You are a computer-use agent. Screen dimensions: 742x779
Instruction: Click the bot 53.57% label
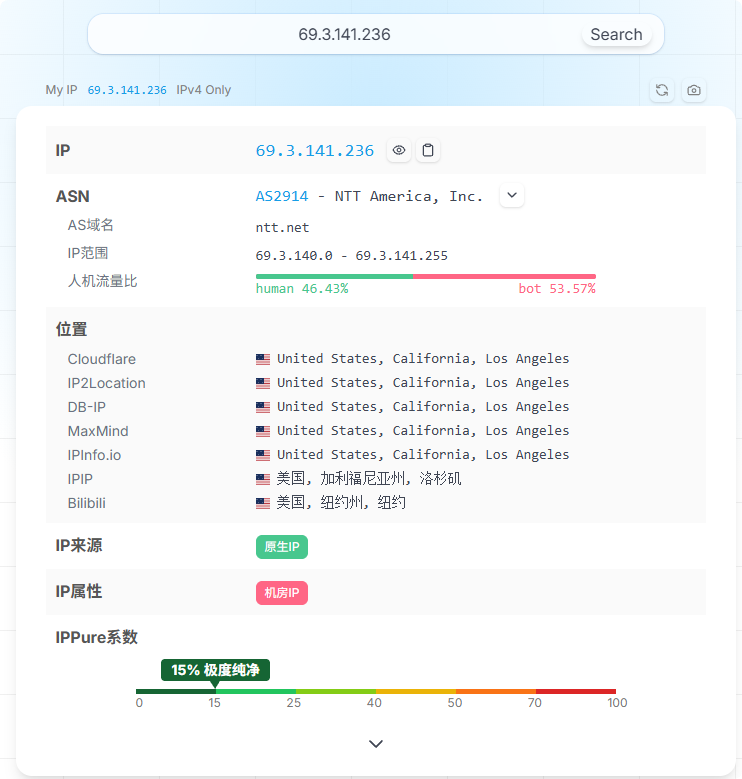tap(557, 289)
